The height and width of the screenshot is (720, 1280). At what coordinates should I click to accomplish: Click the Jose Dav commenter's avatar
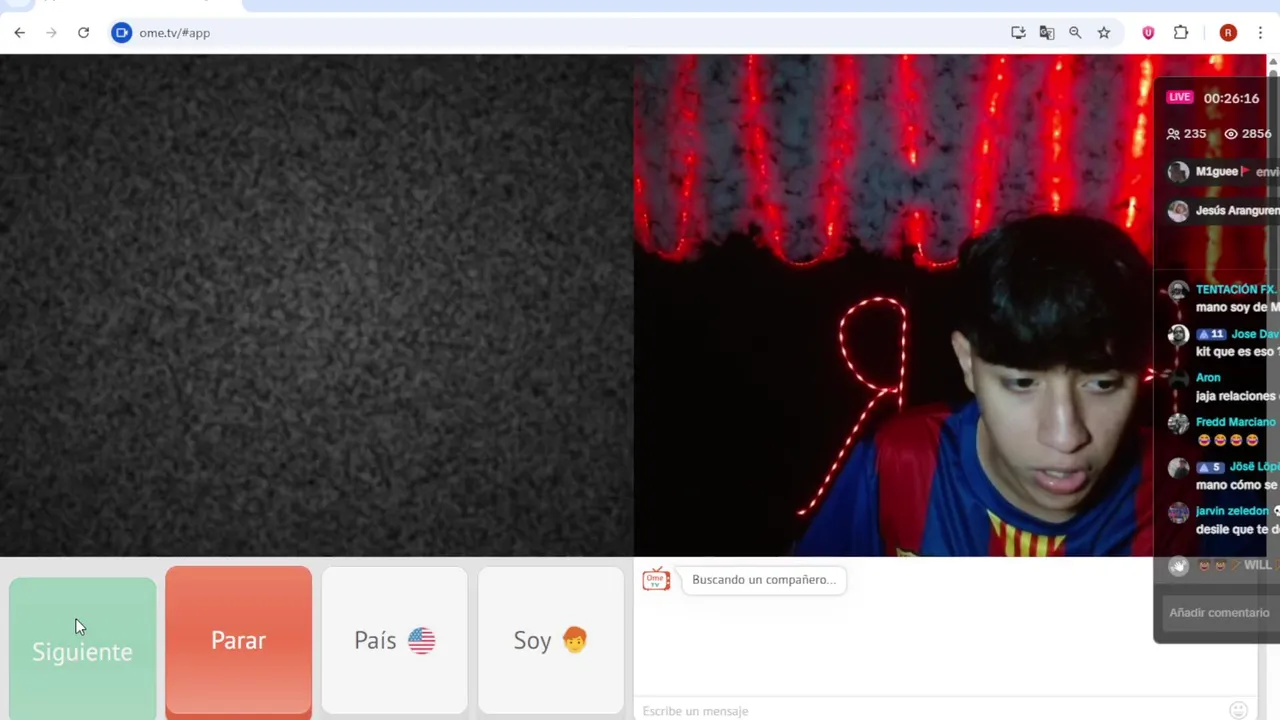pos(1178,335)
